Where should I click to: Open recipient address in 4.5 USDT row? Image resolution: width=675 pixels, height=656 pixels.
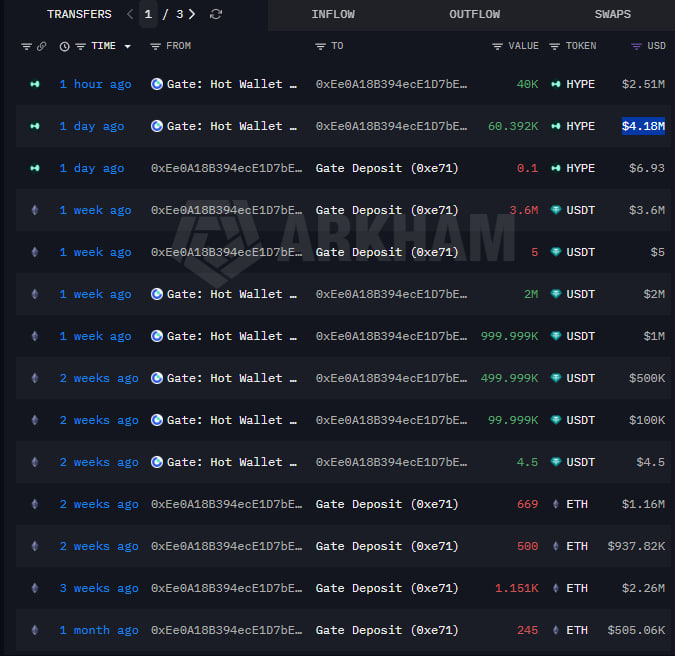391,462
